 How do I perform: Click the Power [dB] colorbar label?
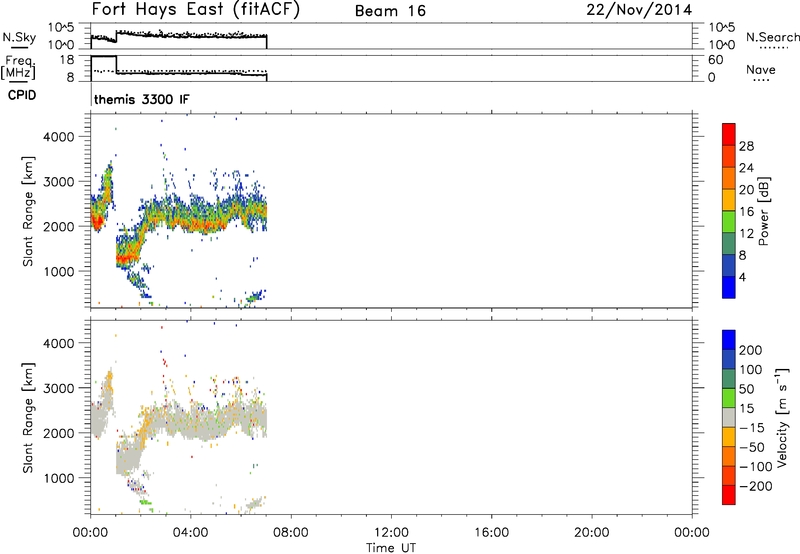[763, 211]
